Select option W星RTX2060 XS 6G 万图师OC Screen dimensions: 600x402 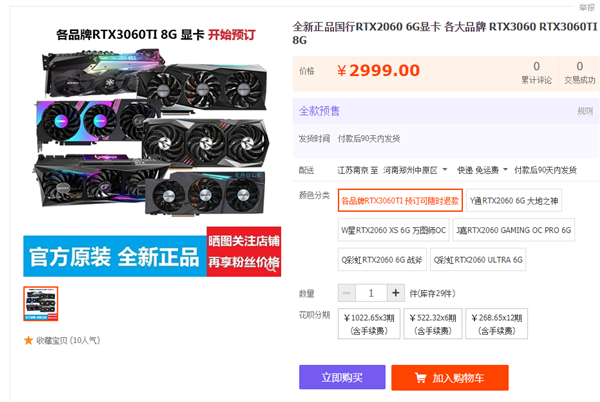[x=393, y=230]
